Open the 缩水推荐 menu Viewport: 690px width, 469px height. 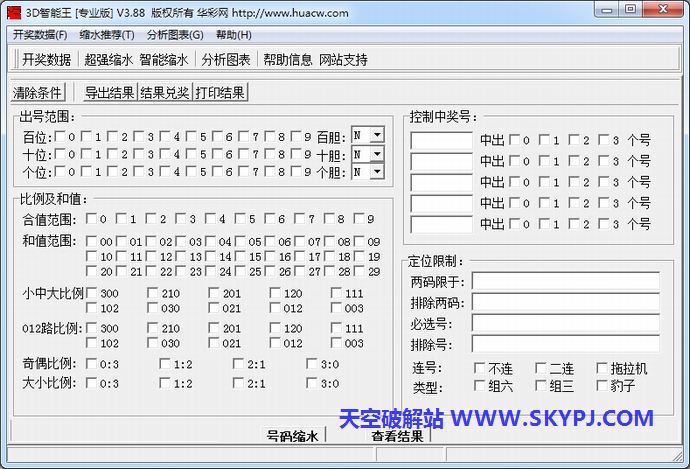[107, 35]
